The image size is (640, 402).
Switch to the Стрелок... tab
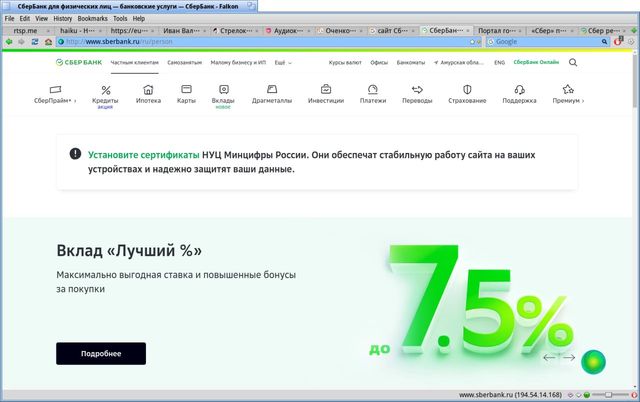235,31
